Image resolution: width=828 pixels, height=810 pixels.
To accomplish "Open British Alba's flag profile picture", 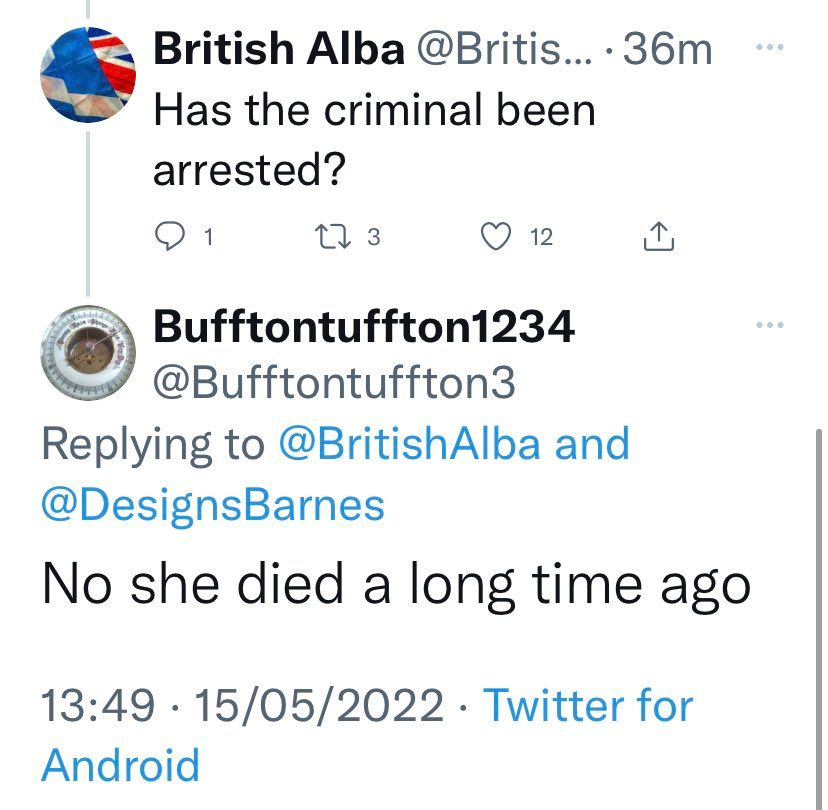I will coord(88,74).
